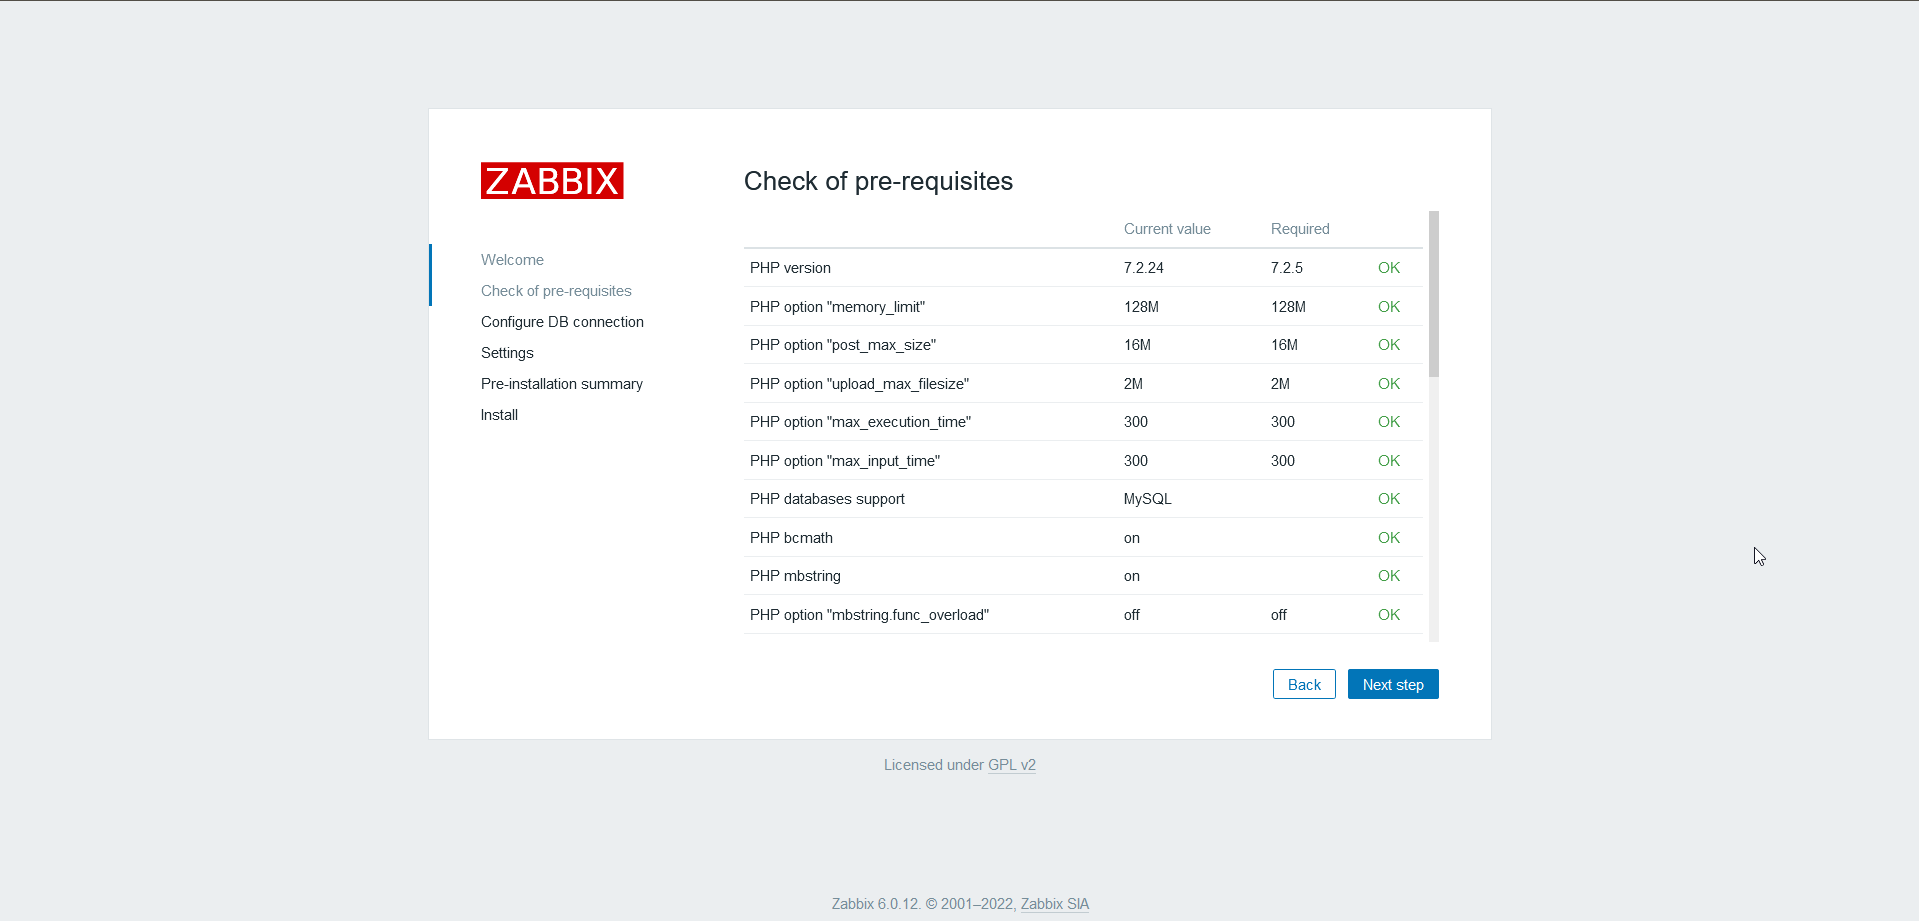This screenshot has width=1919, height=921.
Task: Click the required PHP version 7.2.5
Action: [1287, 268]
